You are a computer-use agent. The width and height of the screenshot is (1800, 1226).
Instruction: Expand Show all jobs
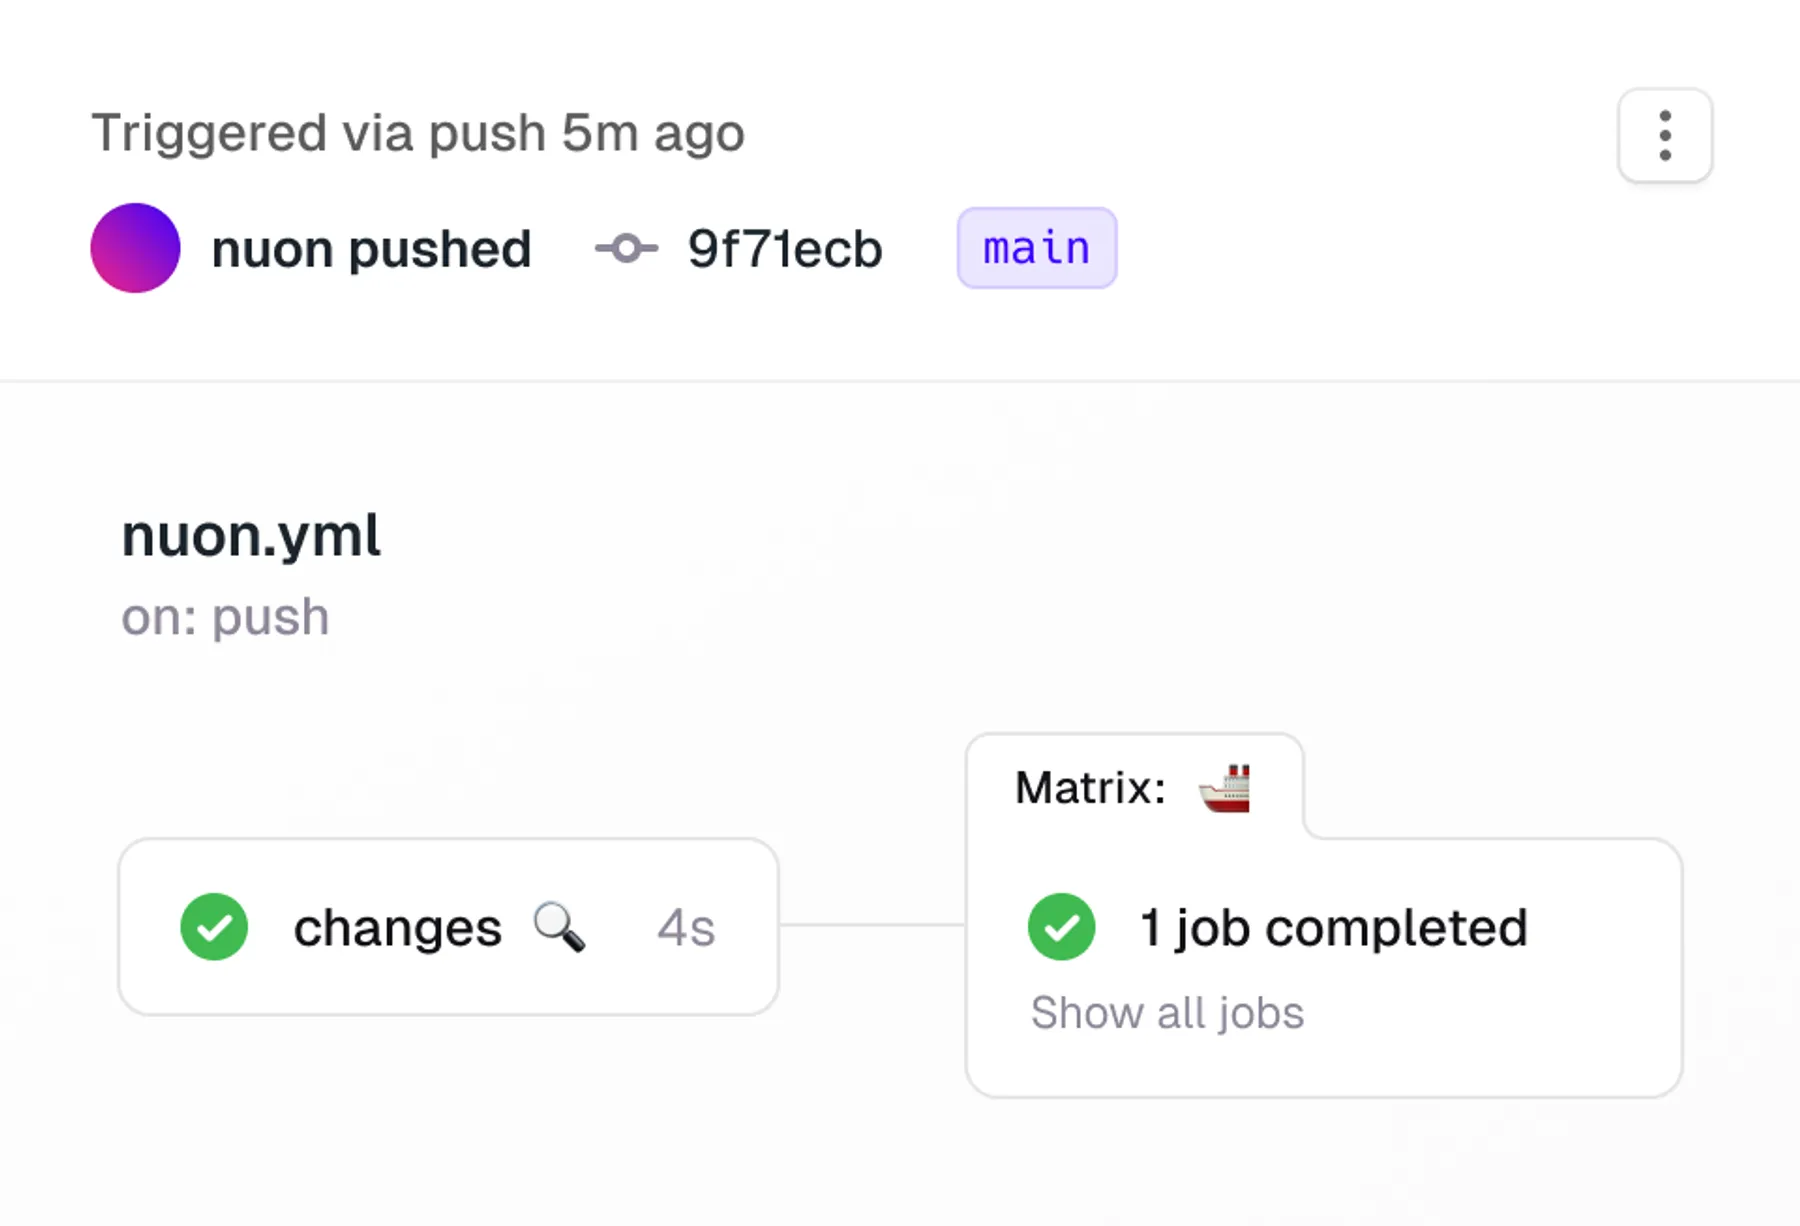pyautogui.click(x=1167, y=1013)
